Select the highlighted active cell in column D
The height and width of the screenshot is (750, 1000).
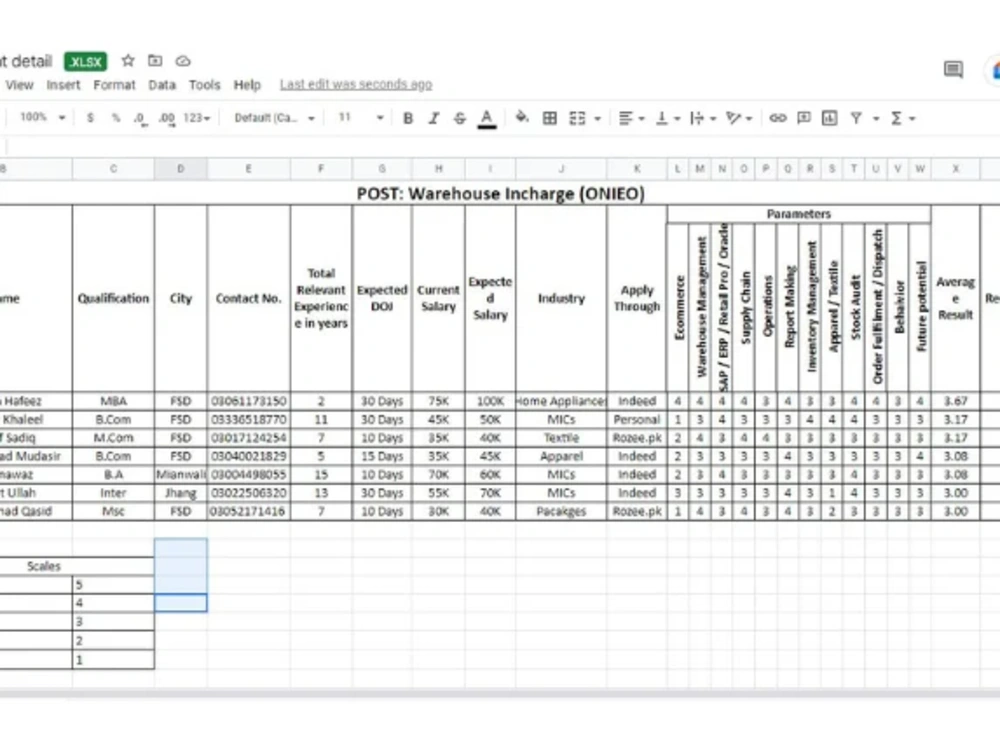[180, 603]
